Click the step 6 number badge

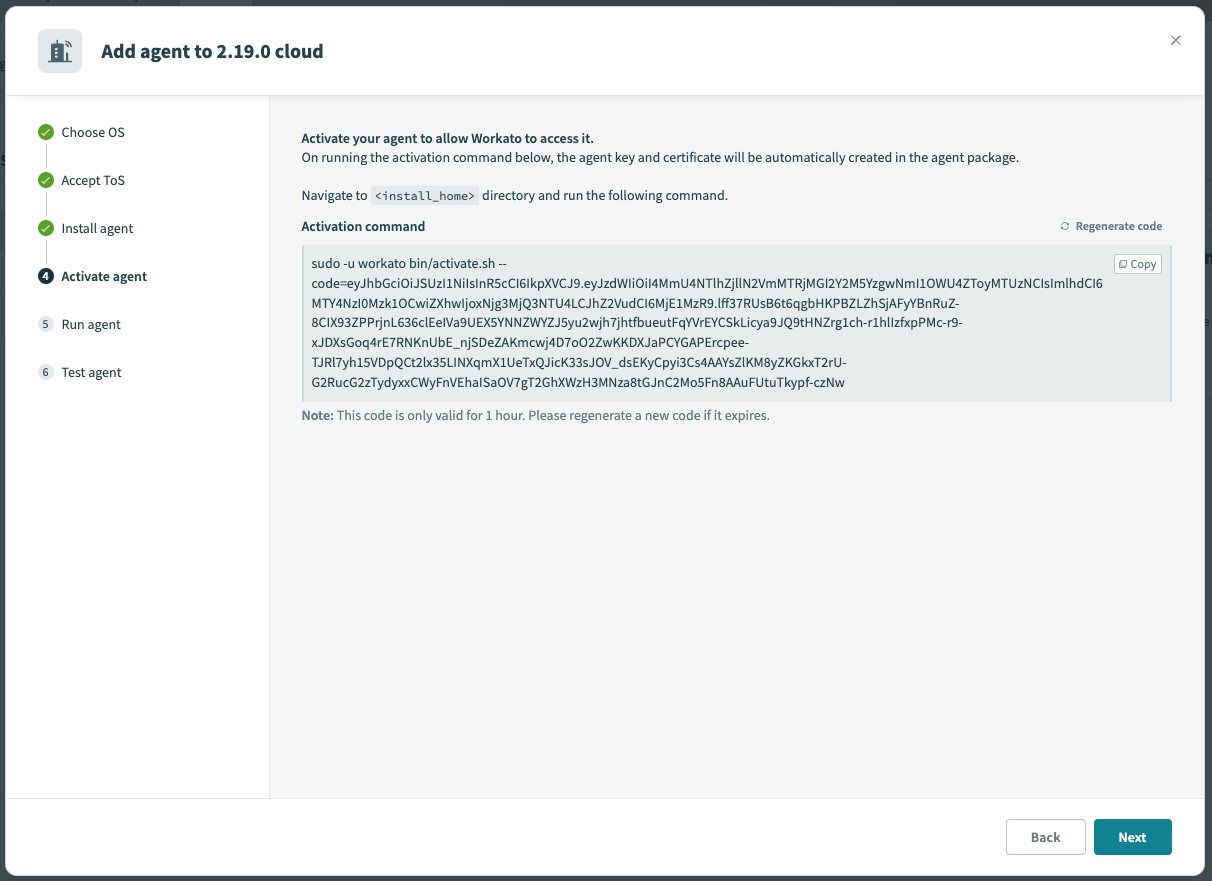46,372
